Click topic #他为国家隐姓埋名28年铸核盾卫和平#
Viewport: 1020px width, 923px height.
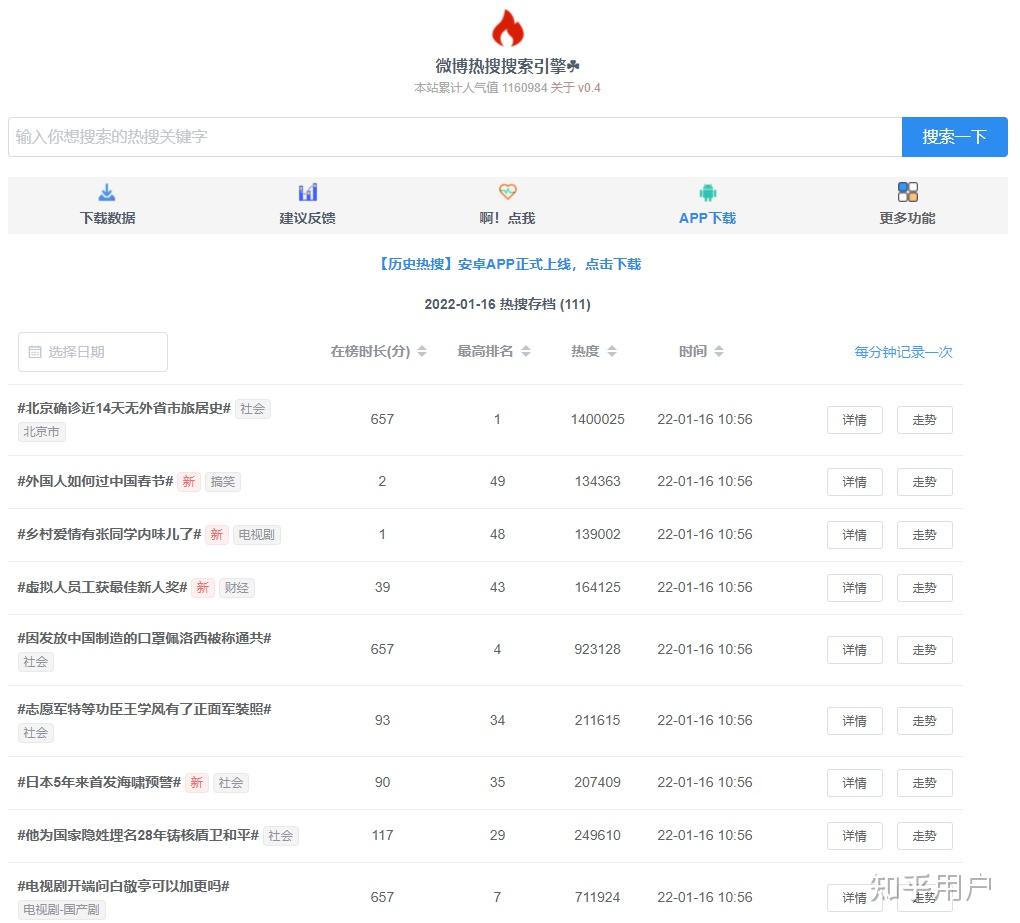[138, 835]
